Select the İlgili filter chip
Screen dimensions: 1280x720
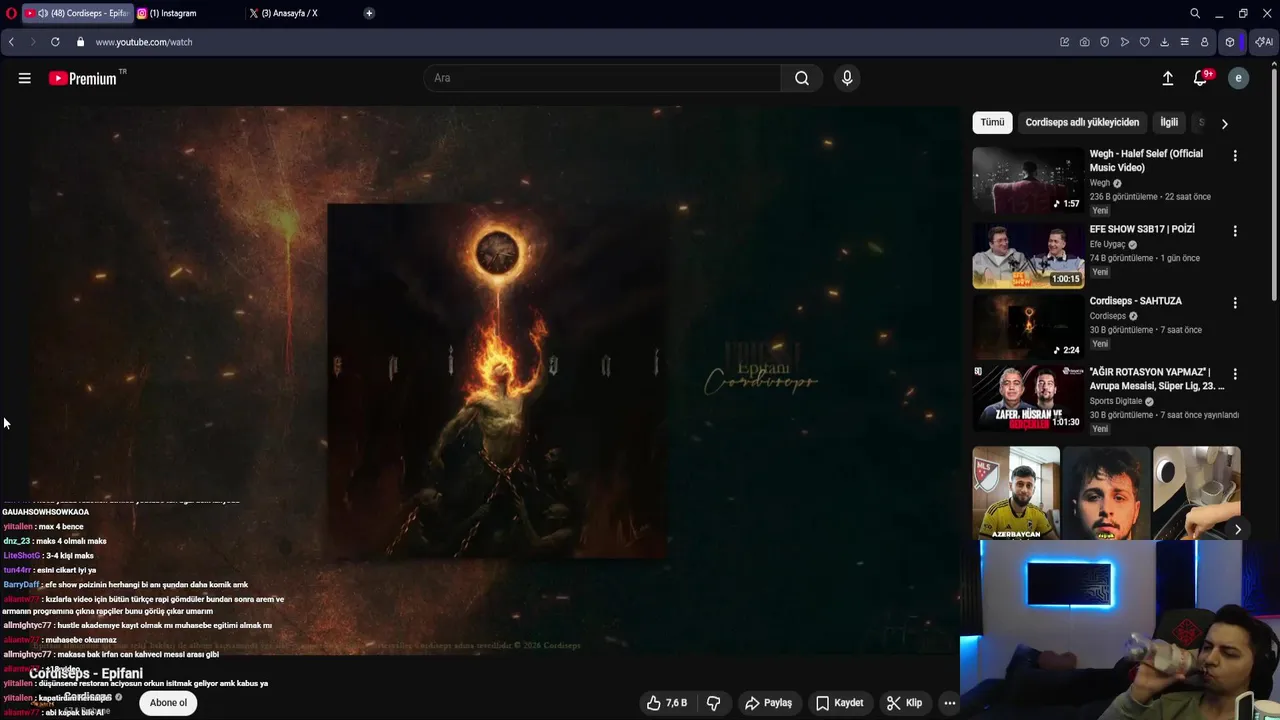1169,122
